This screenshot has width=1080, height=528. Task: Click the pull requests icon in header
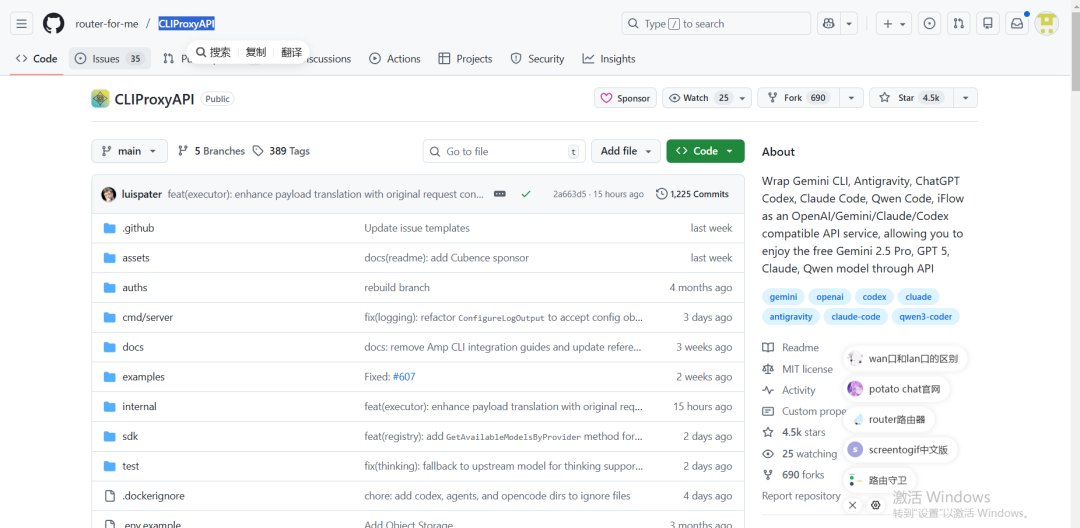pos(958,23)
